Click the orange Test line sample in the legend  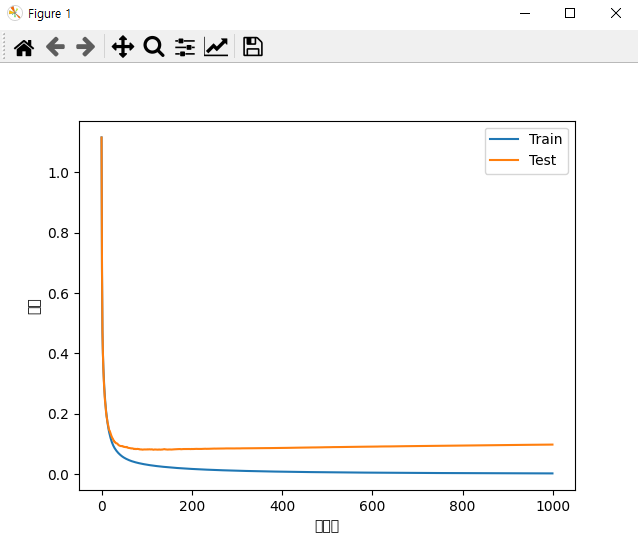[x=504, y=160]
